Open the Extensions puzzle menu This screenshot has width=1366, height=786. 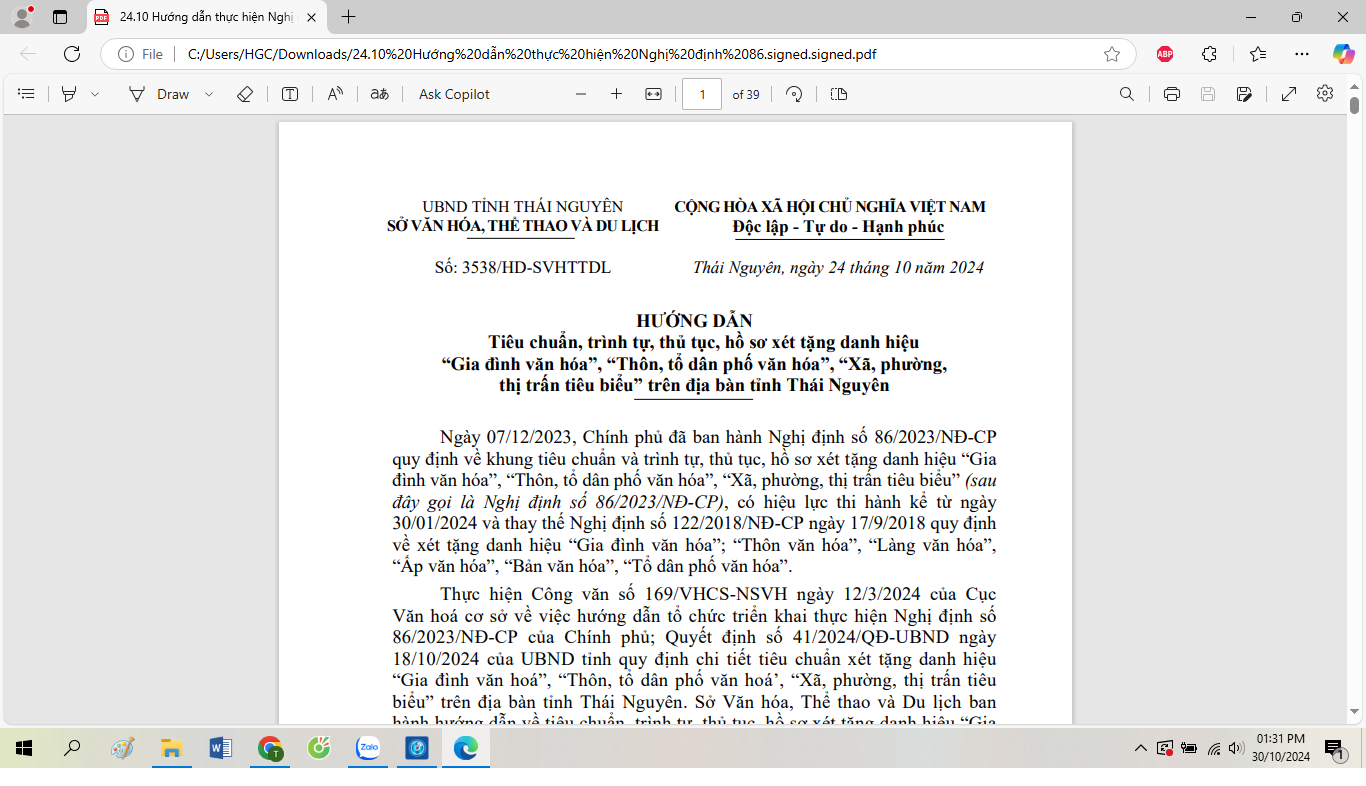[x=1210, y=54]
